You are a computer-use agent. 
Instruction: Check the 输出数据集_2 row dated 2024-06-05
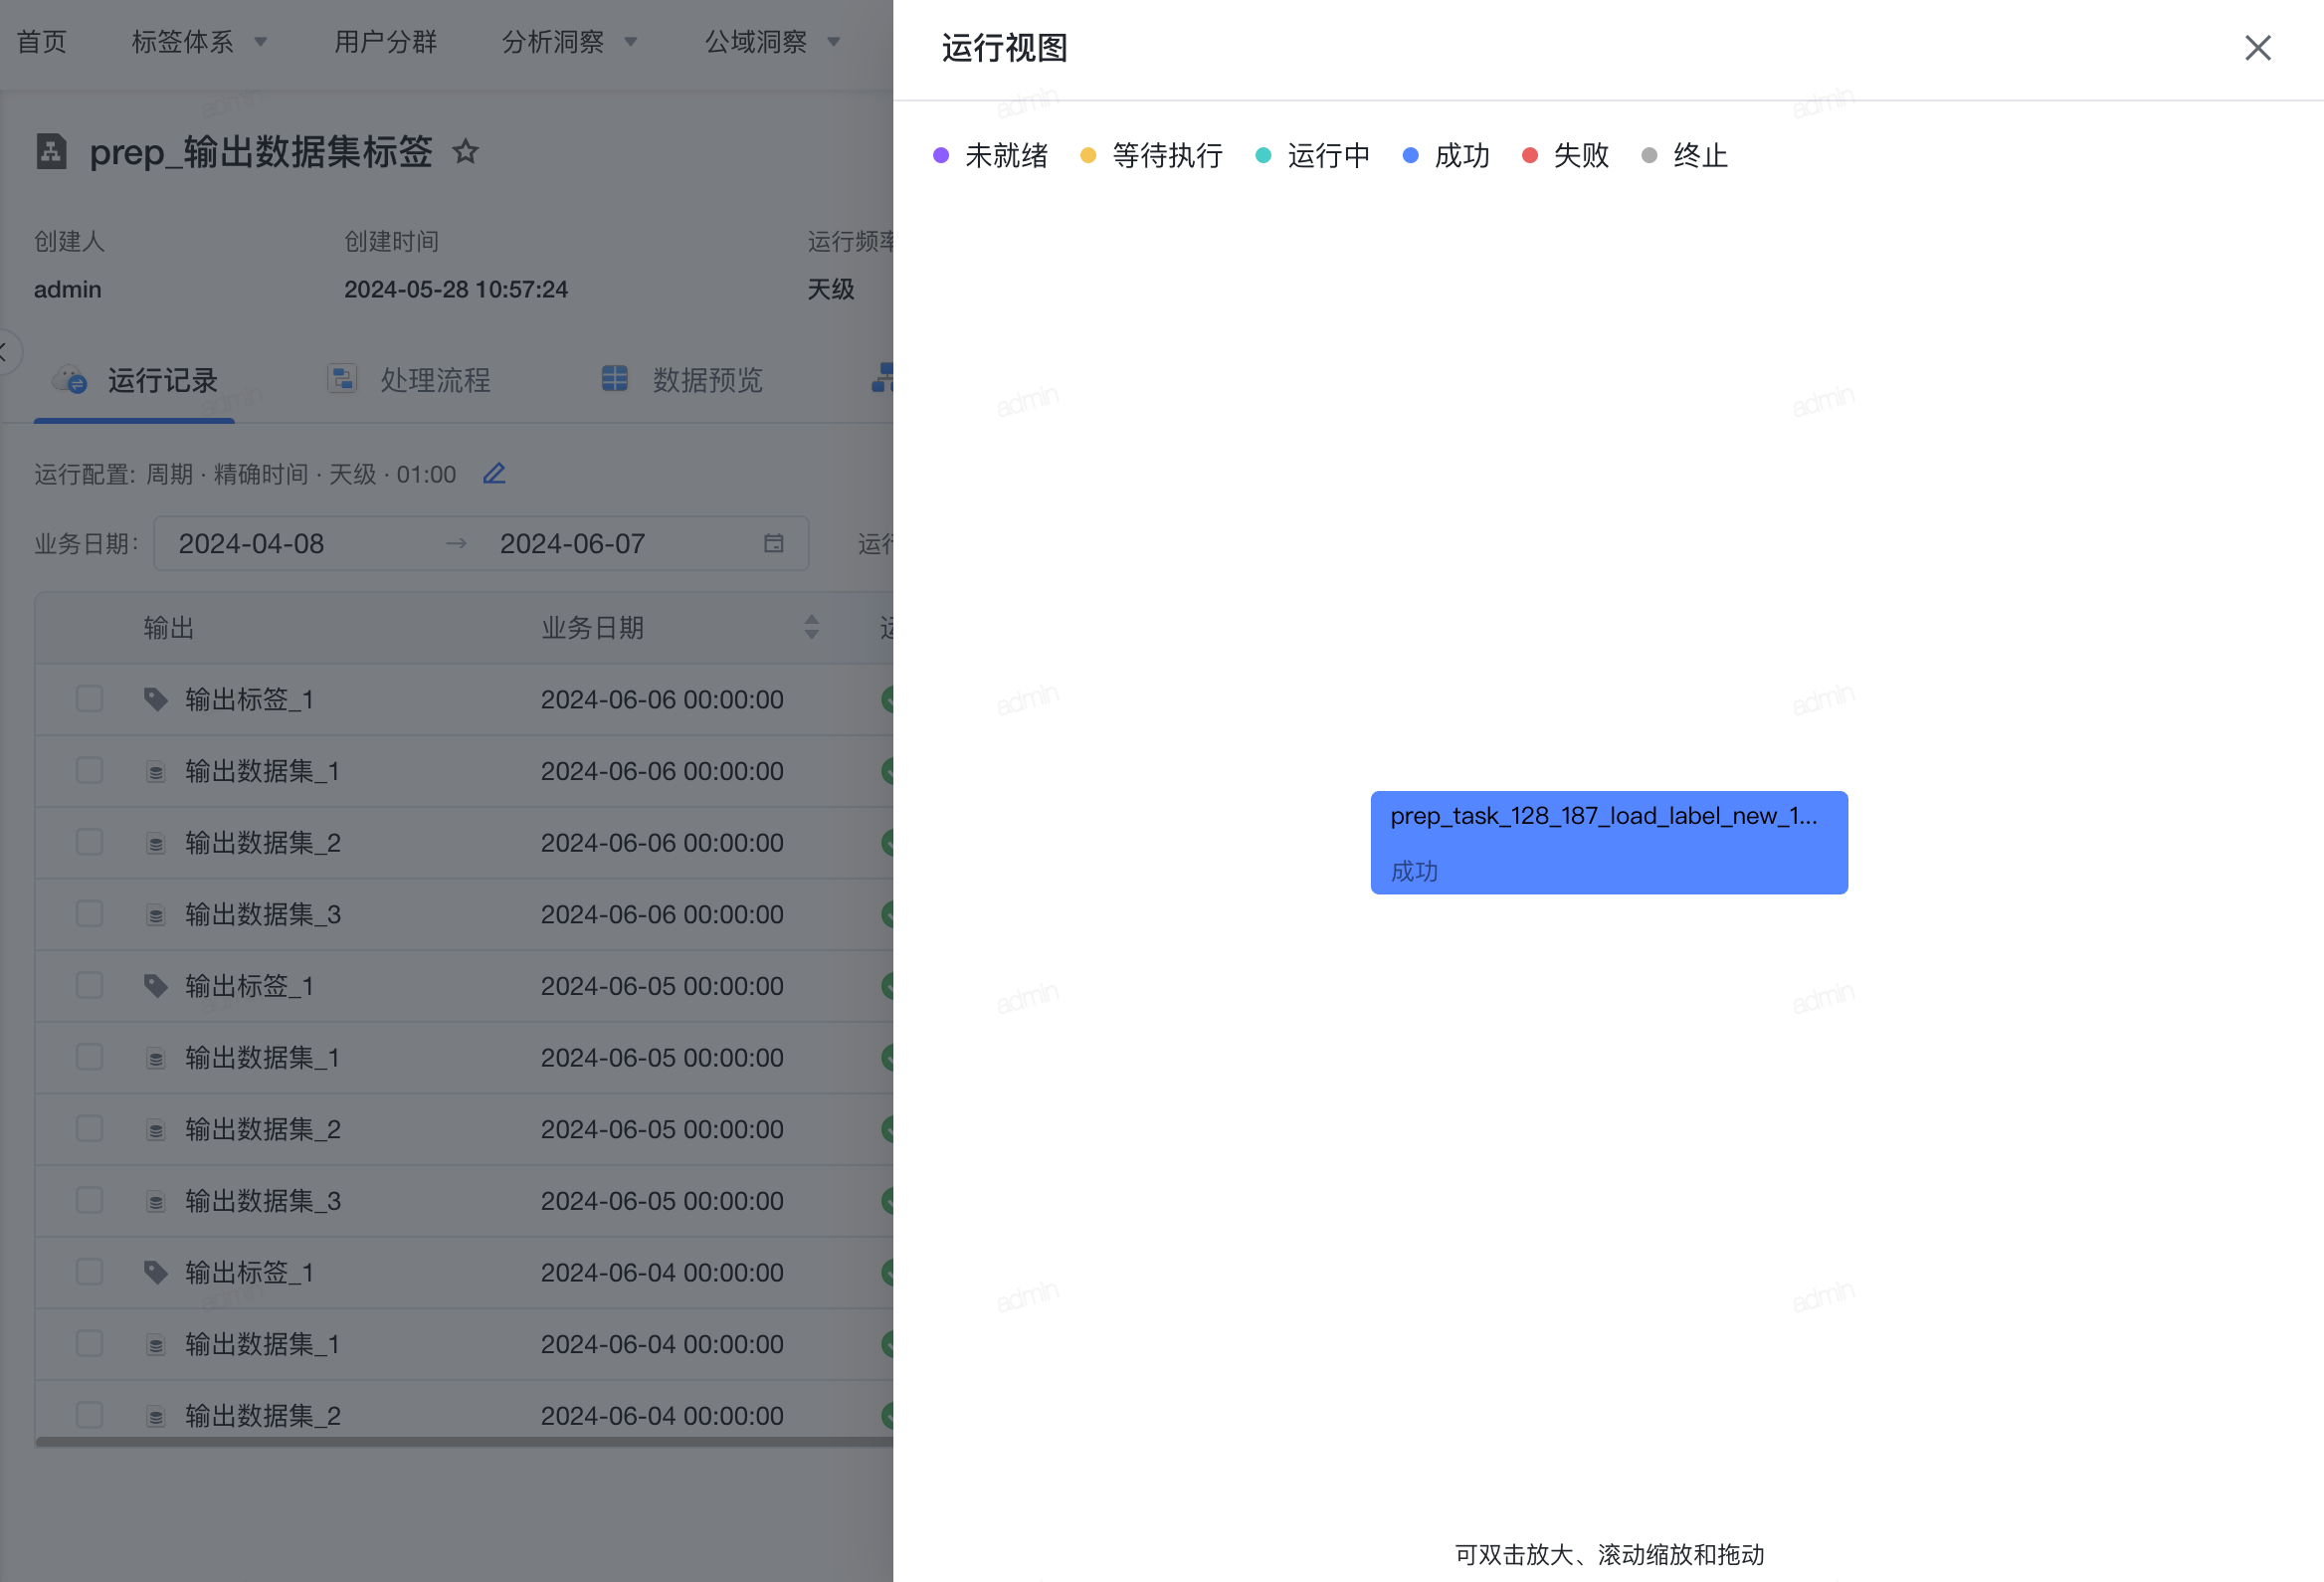(x=89, y=1129)
